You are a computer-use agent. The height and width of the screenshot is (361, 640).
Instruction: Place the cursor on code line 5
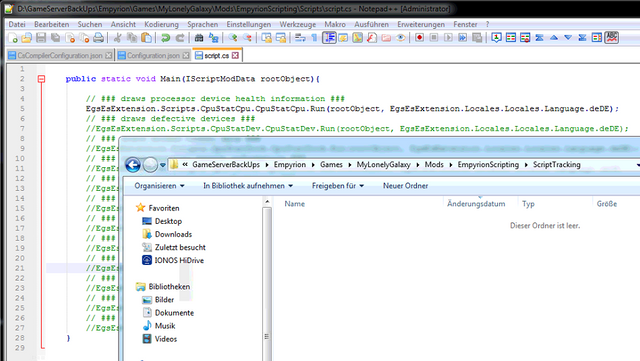pyautogui.click(x=352, y=109)
